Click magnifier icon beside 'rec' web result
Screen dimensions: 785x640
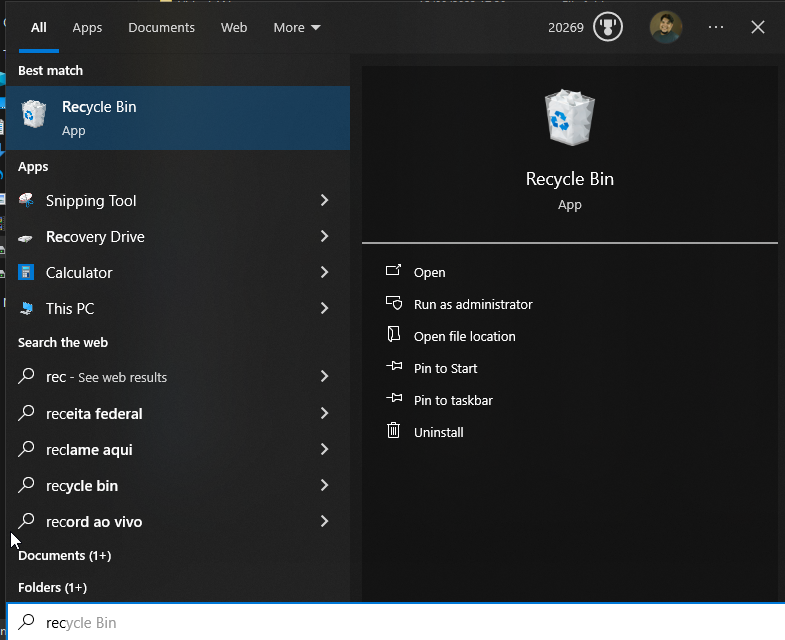click(26, 376)
